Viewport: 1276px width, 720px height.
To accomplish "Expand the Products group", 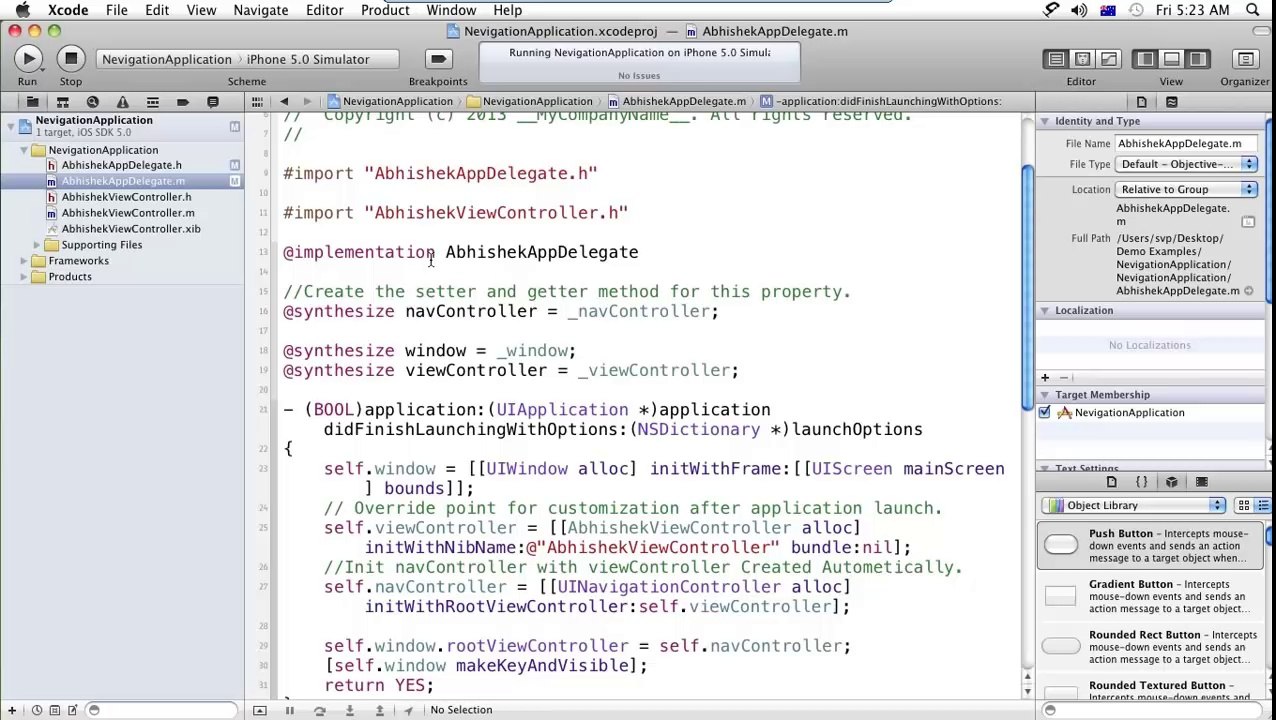I will pos(23,277).
